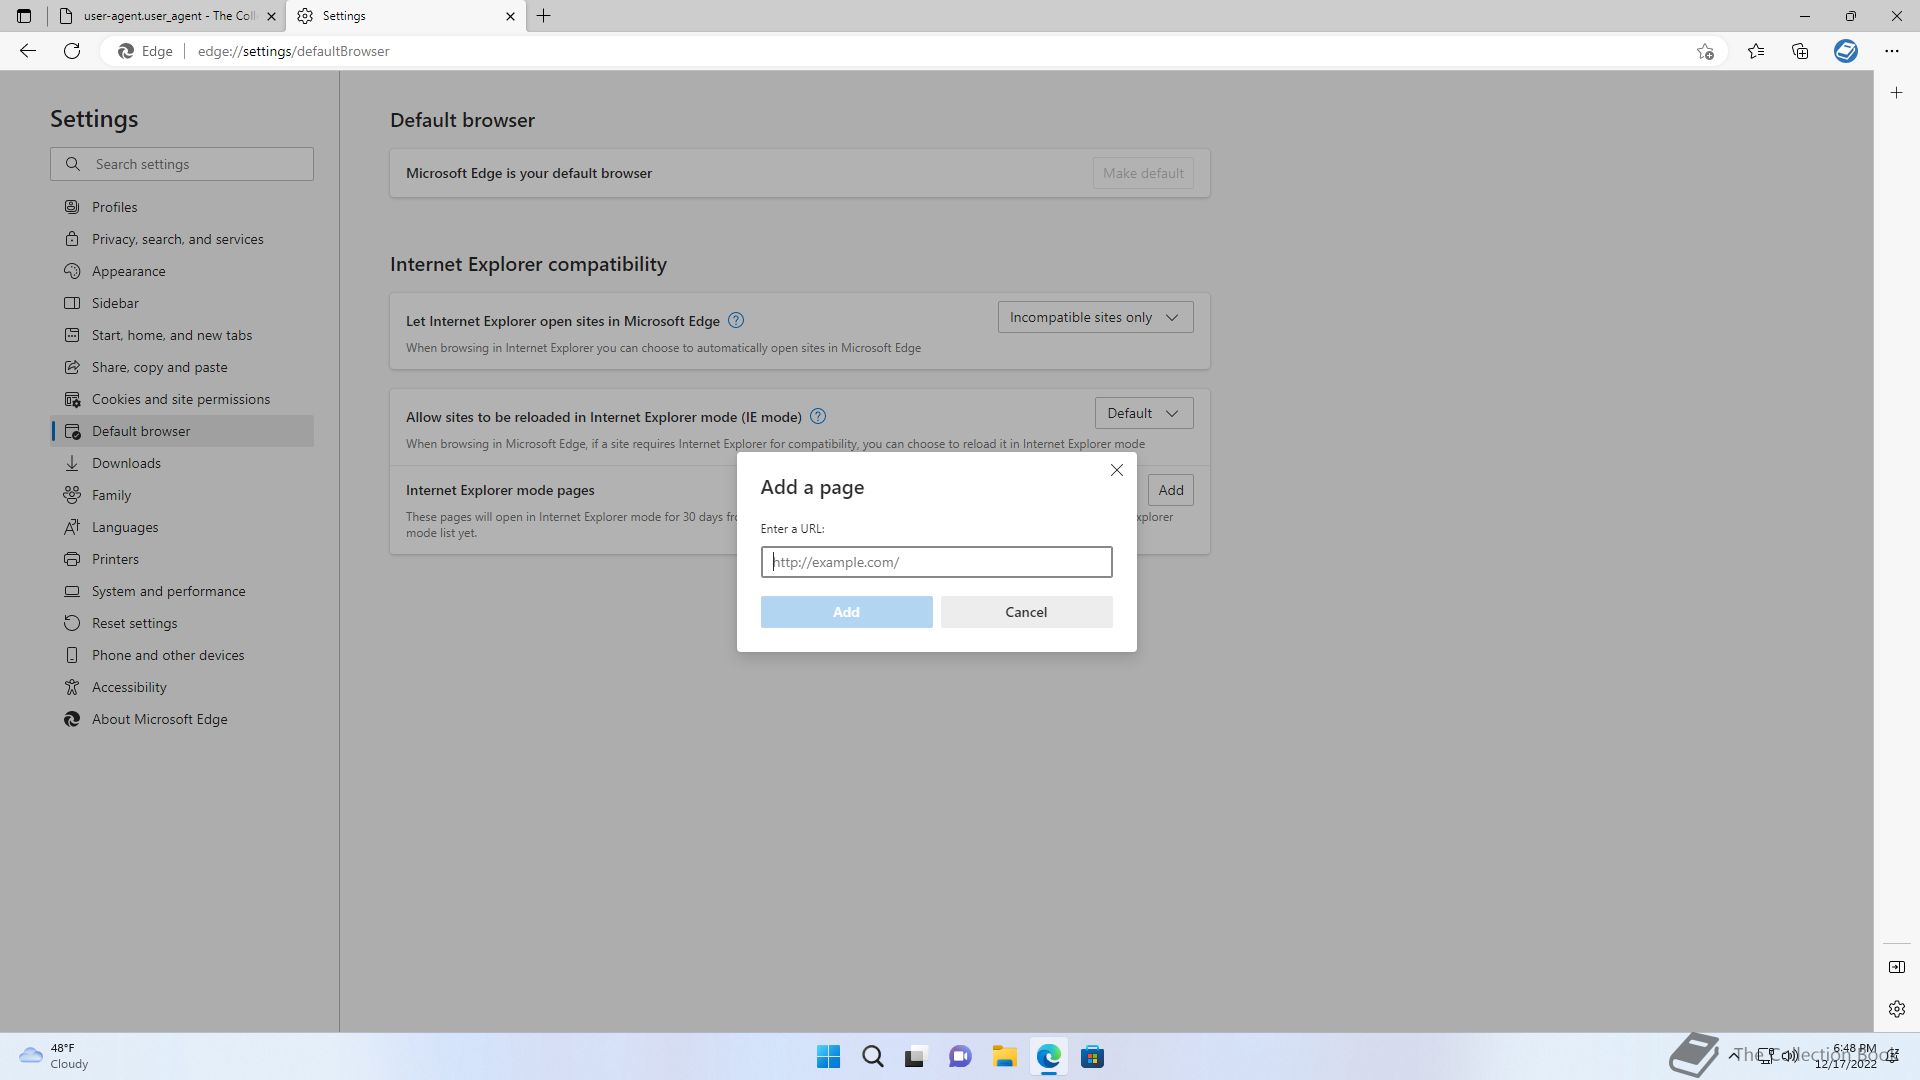Open Languages settings section
The width and height of the screenshot is (1920, 1080).
tap(182, 527)
